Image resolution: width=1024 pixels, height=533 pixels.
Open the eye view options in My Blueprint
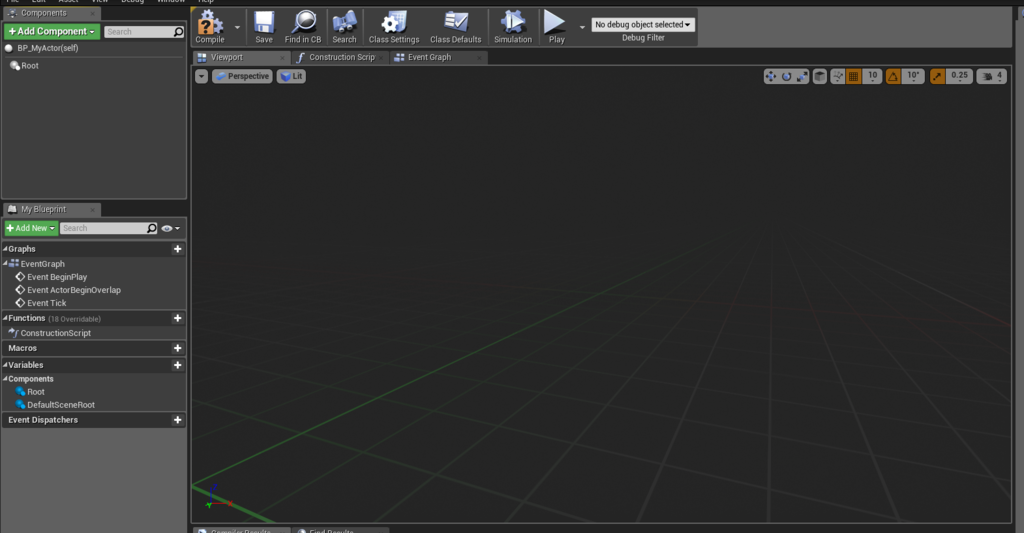pos(170,229)
